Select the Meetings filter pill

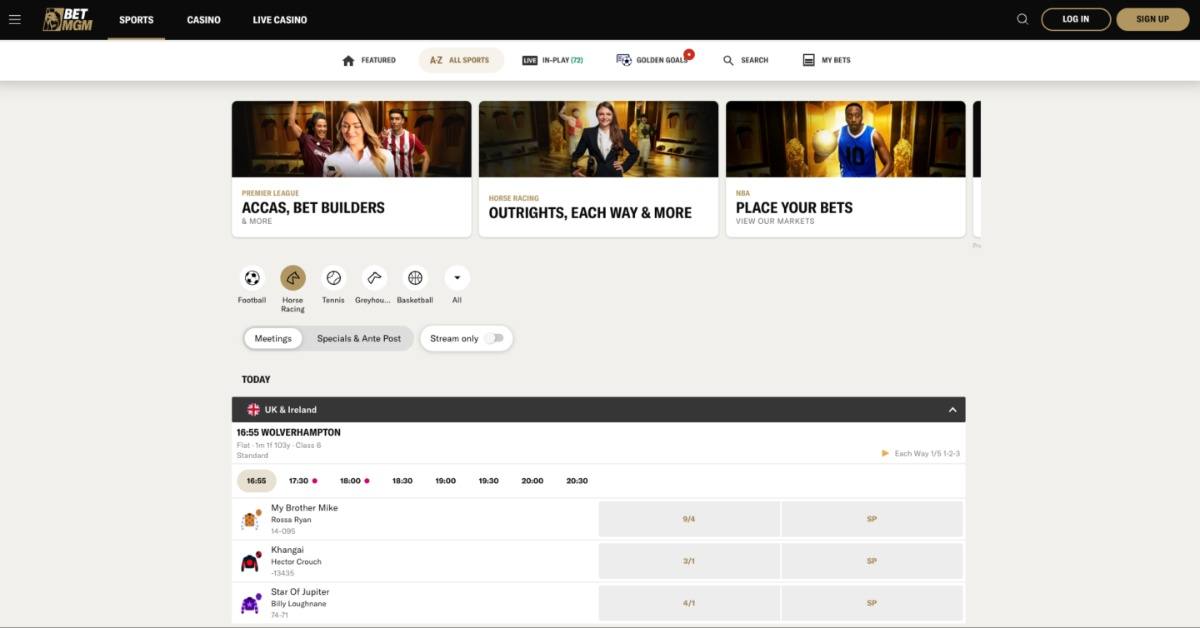(x=272, y=338)
